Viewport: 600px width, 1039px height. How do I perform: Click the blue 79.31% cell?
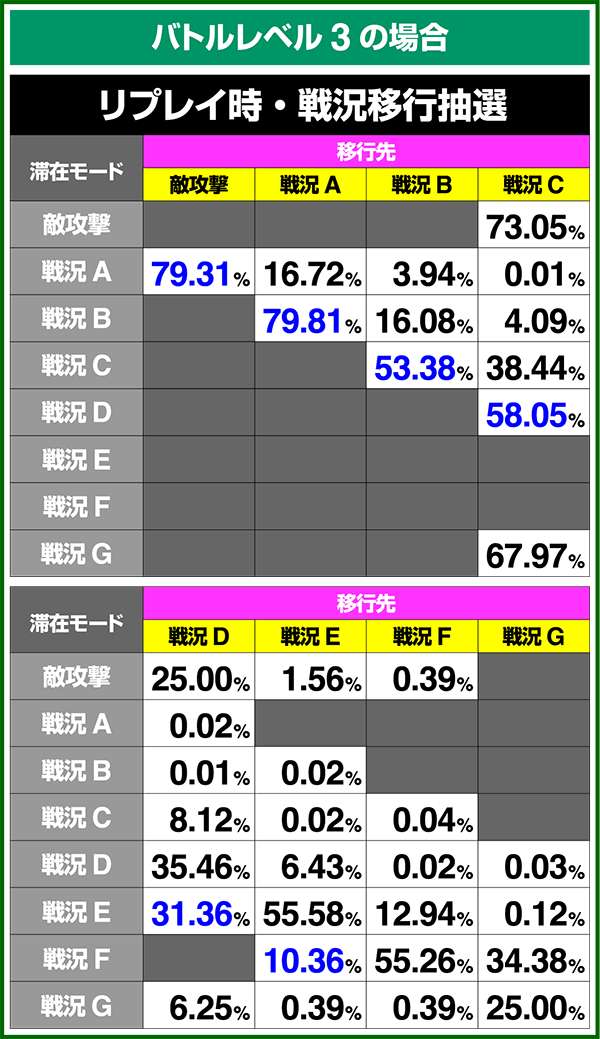pyautogui.click(x=199, y=272)
